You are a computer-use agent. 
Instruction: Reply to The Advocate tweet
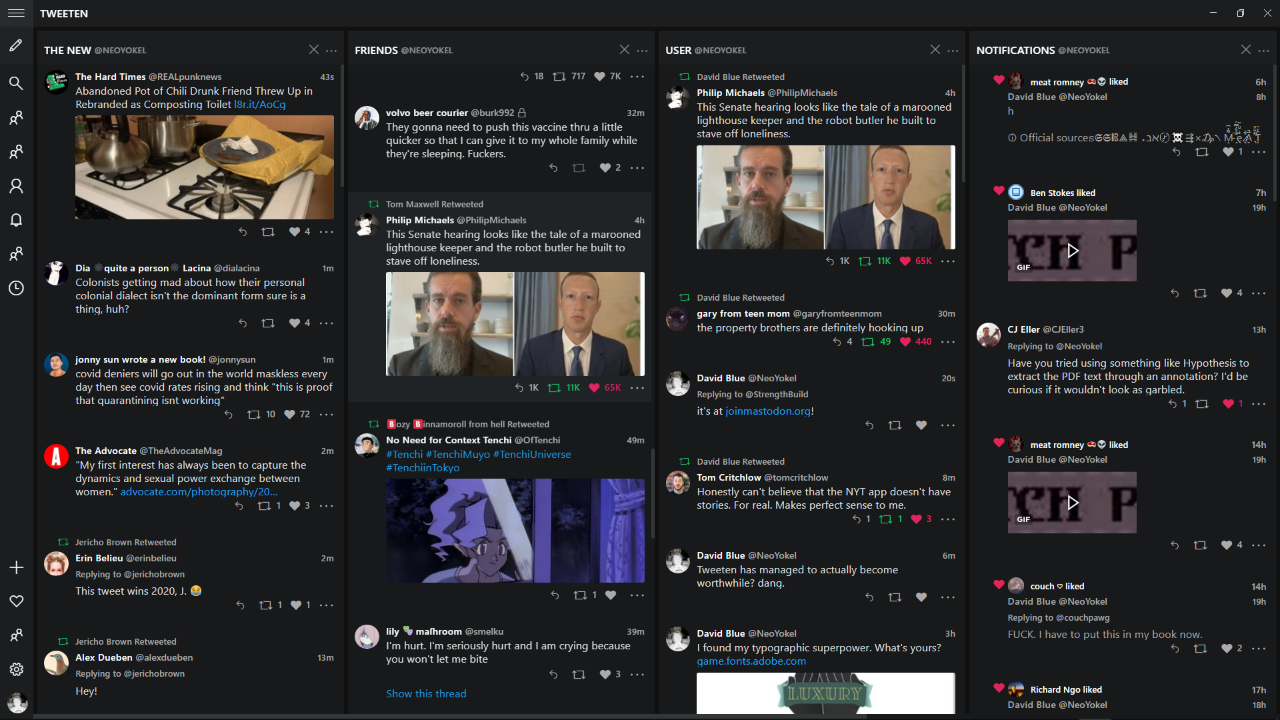coord(239,506)
